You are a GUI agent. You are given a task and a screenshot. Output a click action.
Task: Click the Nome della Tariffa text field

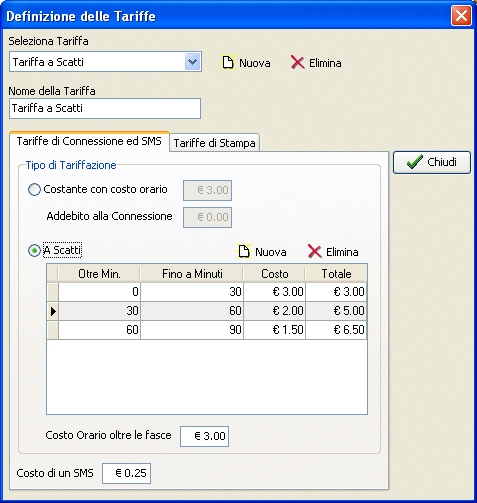[x=105, y=108]
